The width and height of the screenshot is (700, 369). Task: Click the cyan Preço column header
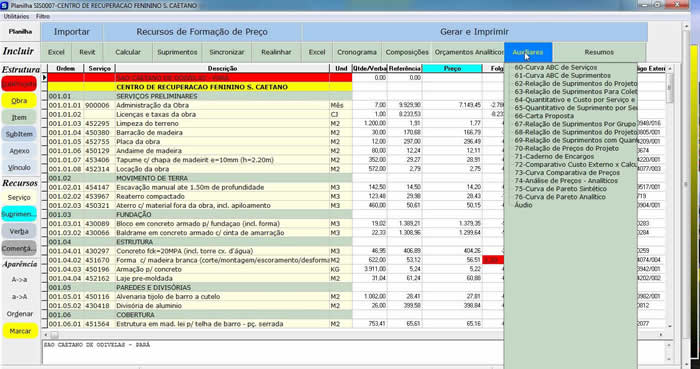pos(452,68)
